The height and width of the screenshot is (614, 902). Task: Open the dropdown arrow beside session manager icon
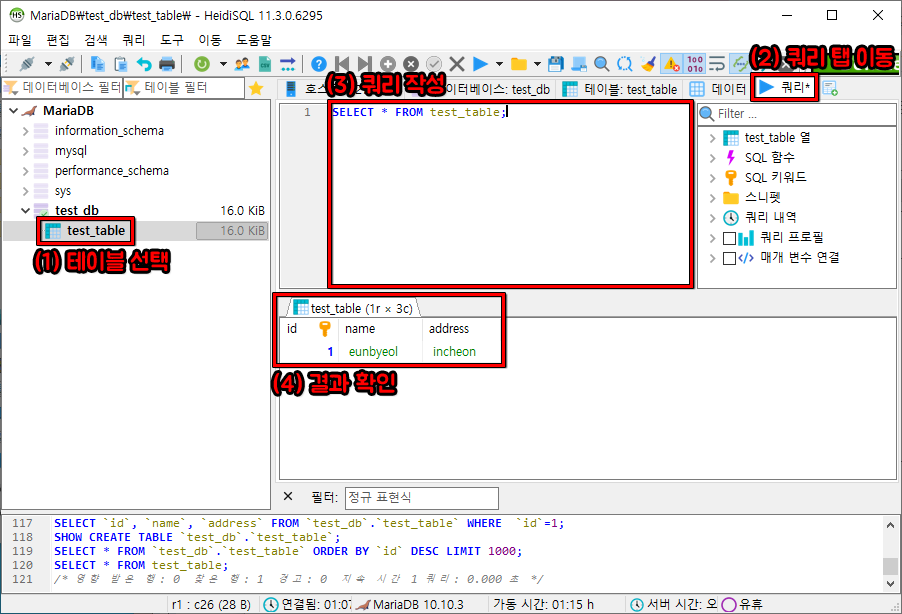click(48, 64)
